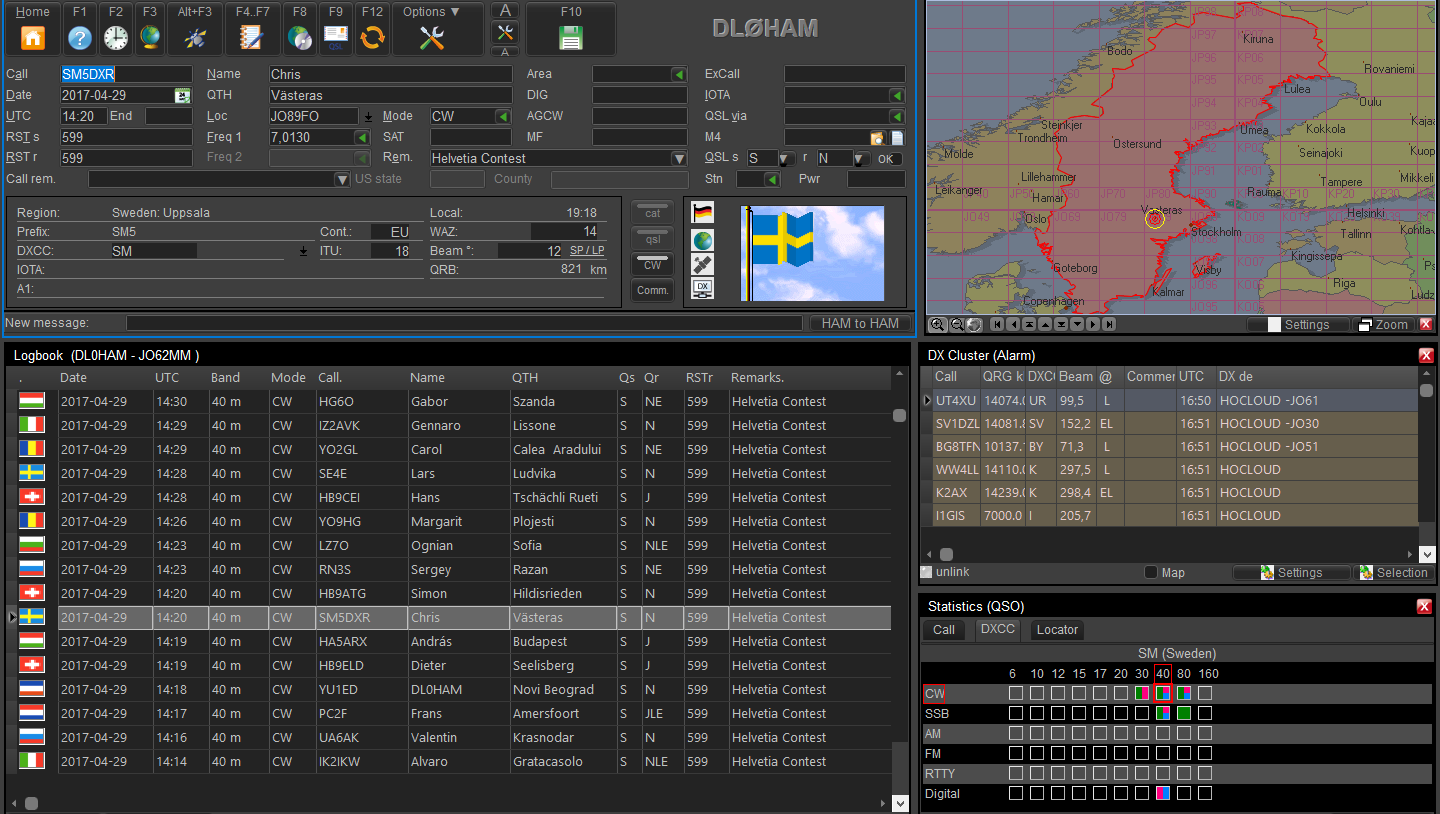Open the F9 QSL card icon
The width and height of the screenshot is (1440, 814).
coord(335,28)
